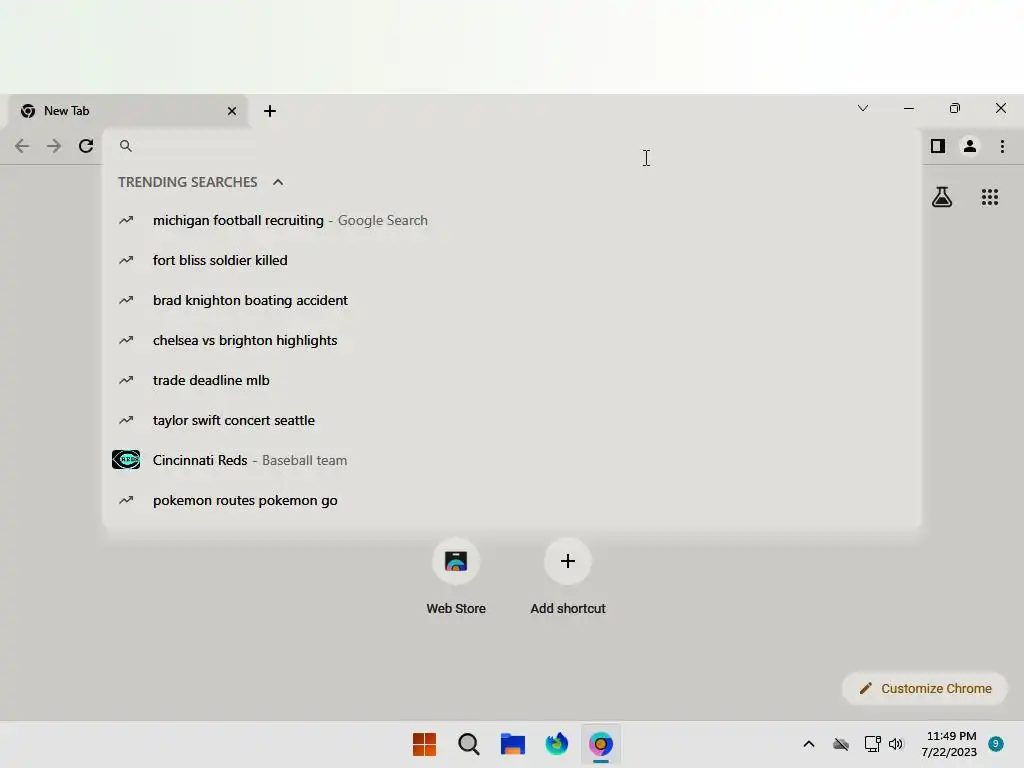The height and width of the screenshot is (768, 1024).
Task: Select michigan football recruiting suggestion
Action: click(x=511, y=221)
